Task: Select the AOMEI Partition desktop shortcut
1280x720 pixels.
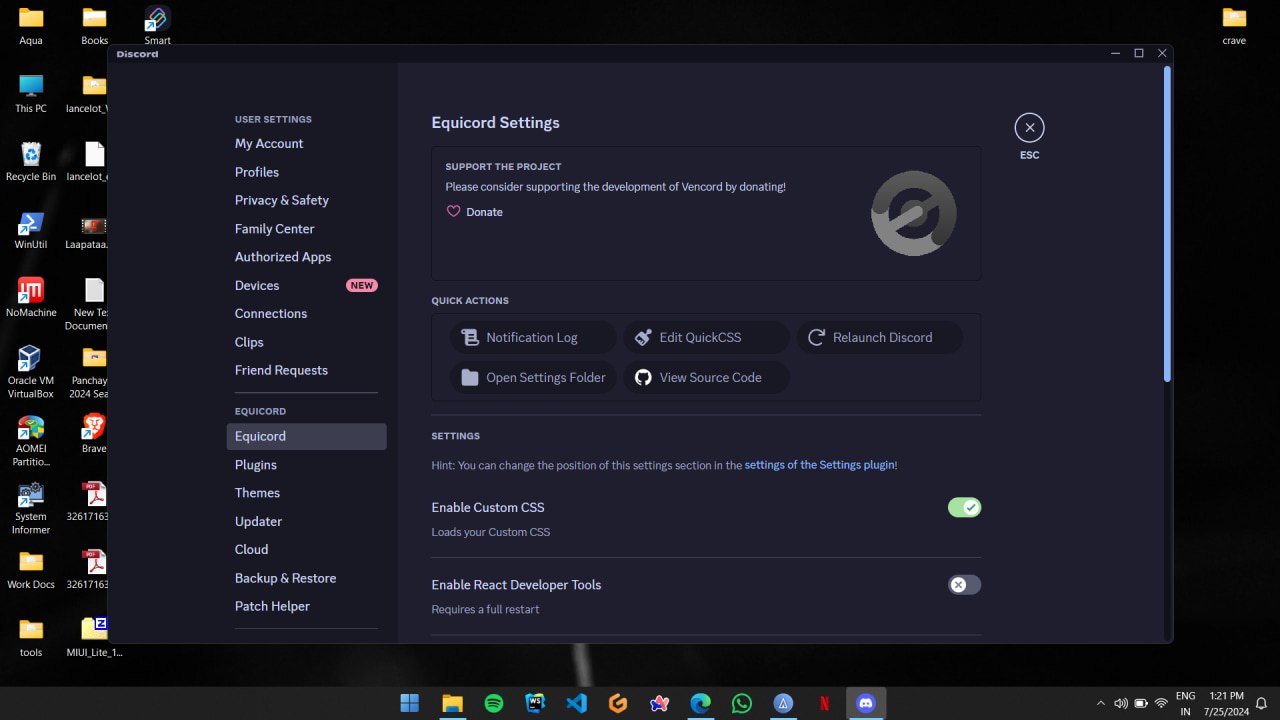Action: tap(31, 440)
